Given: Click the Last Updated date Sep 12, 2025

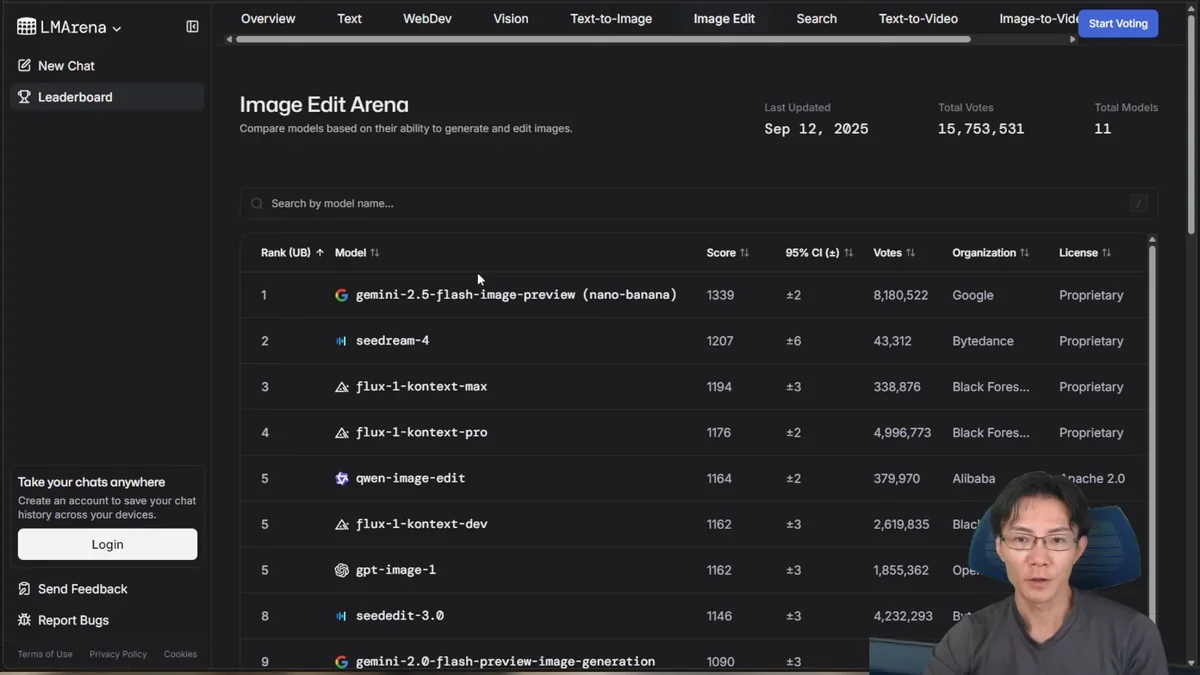Looking at the screenshot, I should [x=816, y=129].
